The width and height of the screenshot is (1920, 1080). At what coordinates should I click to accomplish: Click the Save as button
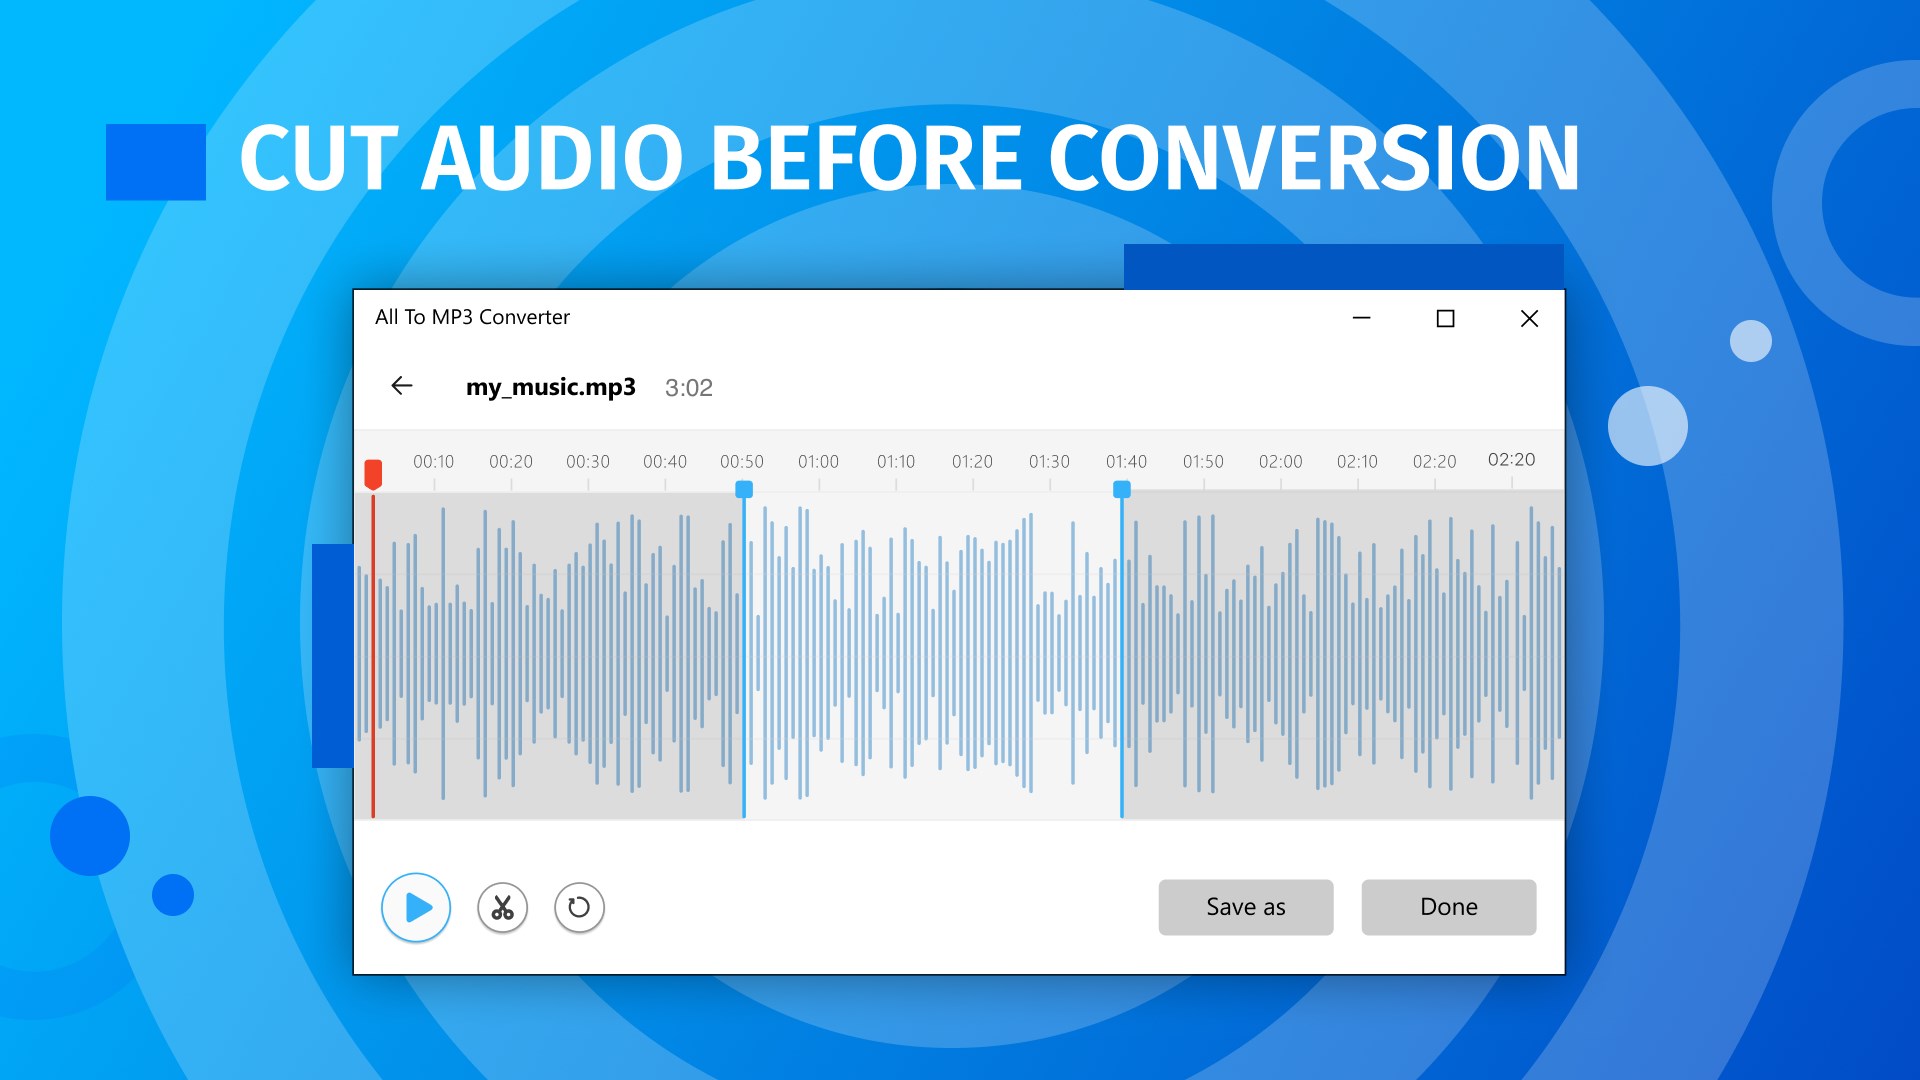pyautogui.click(x=1245, y=907)
